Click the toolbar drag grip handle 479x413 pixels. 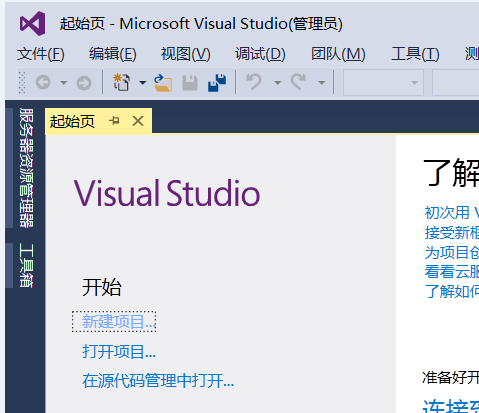(22, 82)
